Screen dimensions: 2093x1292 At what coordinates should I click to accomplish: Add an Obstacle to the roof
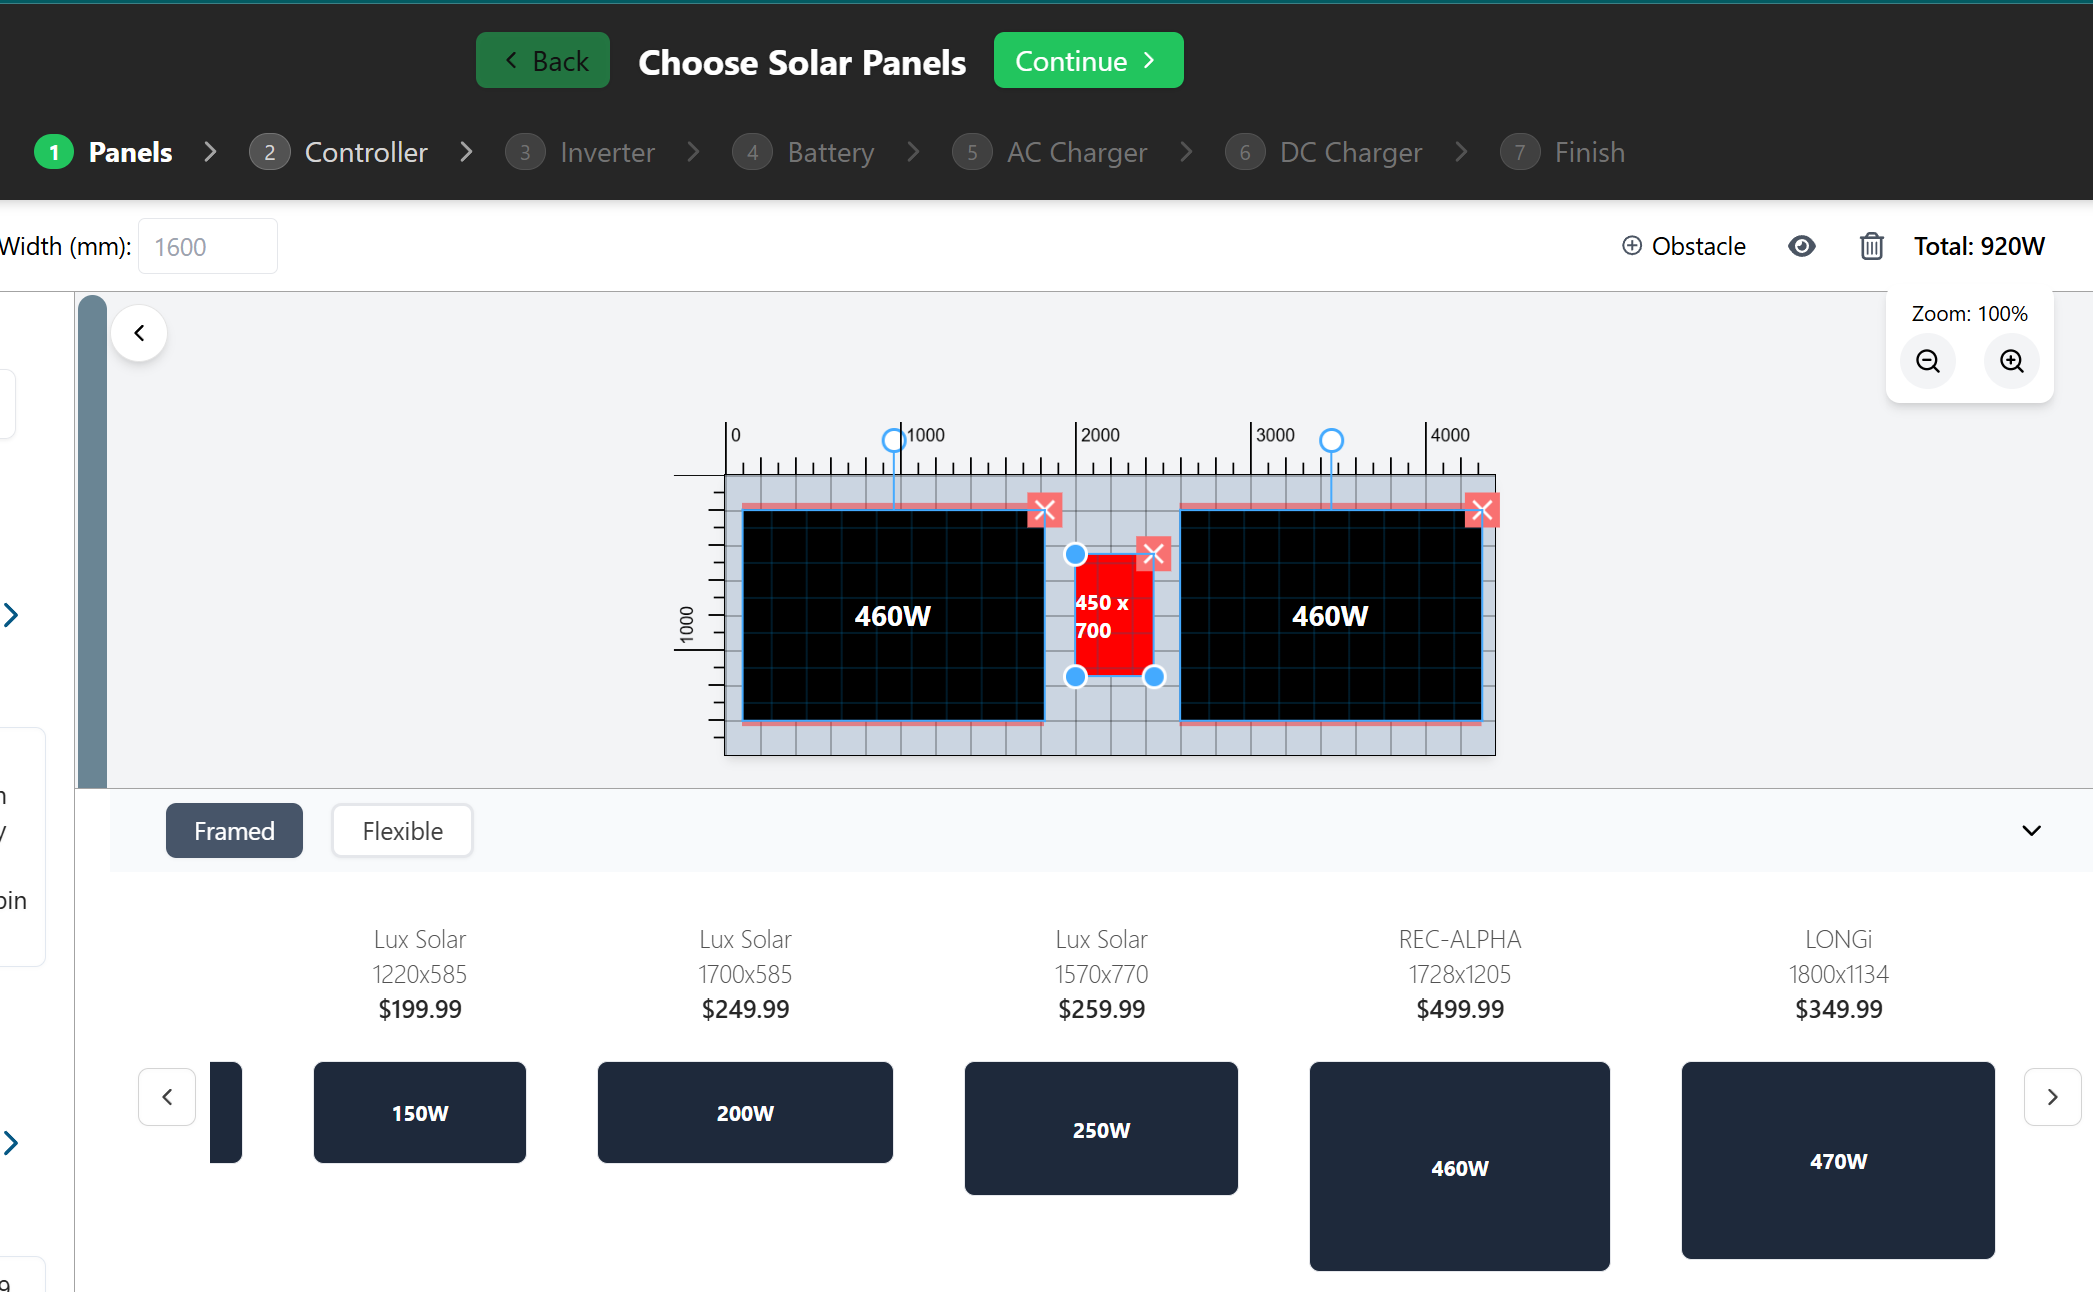pos(1683,246)
